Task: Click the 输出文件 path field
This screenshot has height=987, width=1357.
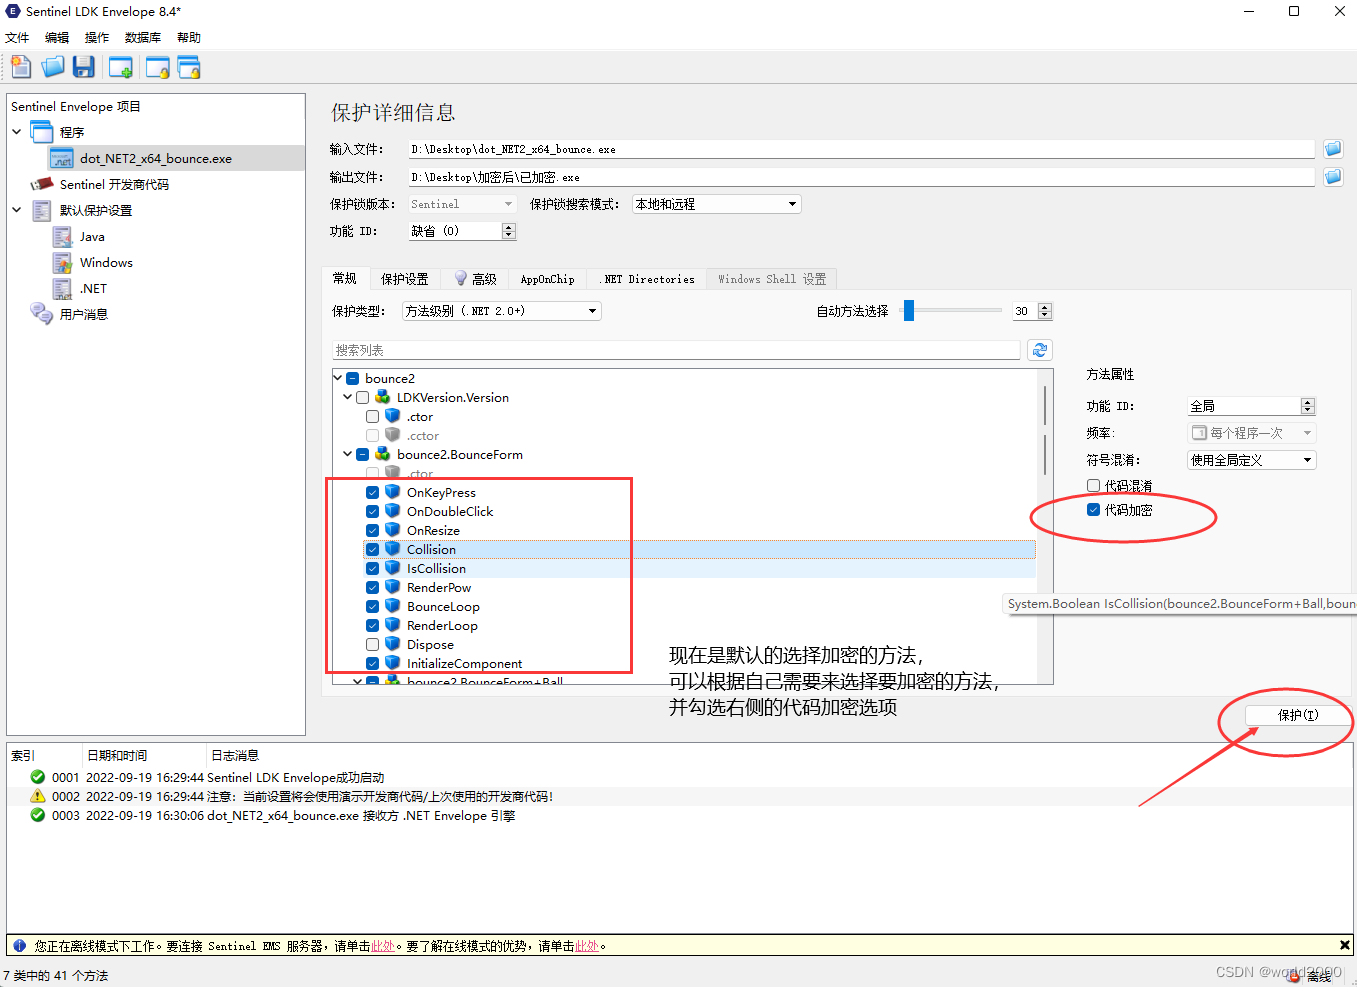Action: [x=861, y=177]
